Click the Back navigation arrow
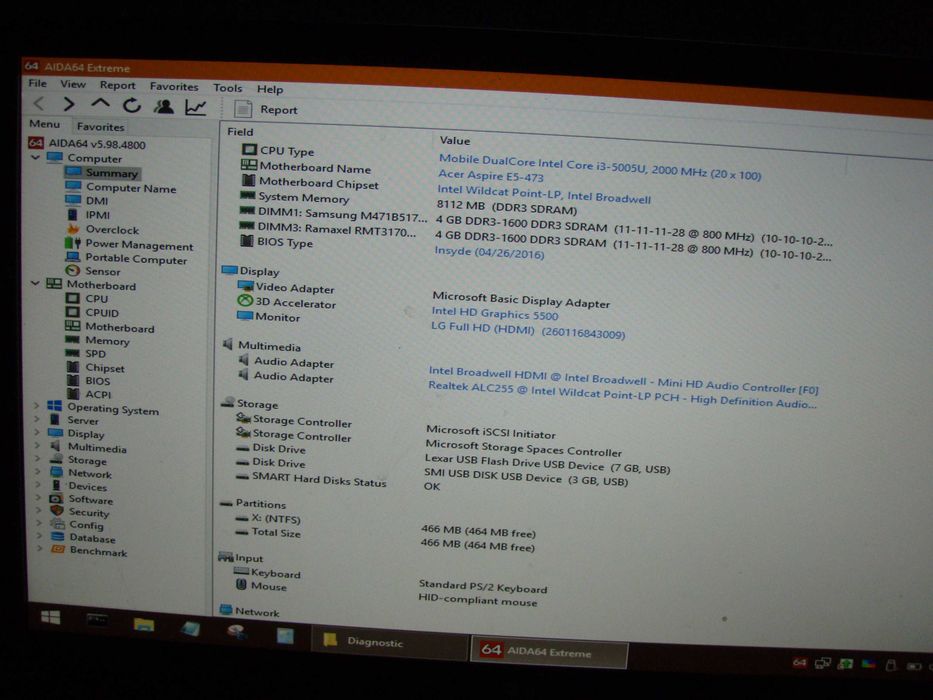The width and height of the screenshot is (933, 700). point(39,104)
